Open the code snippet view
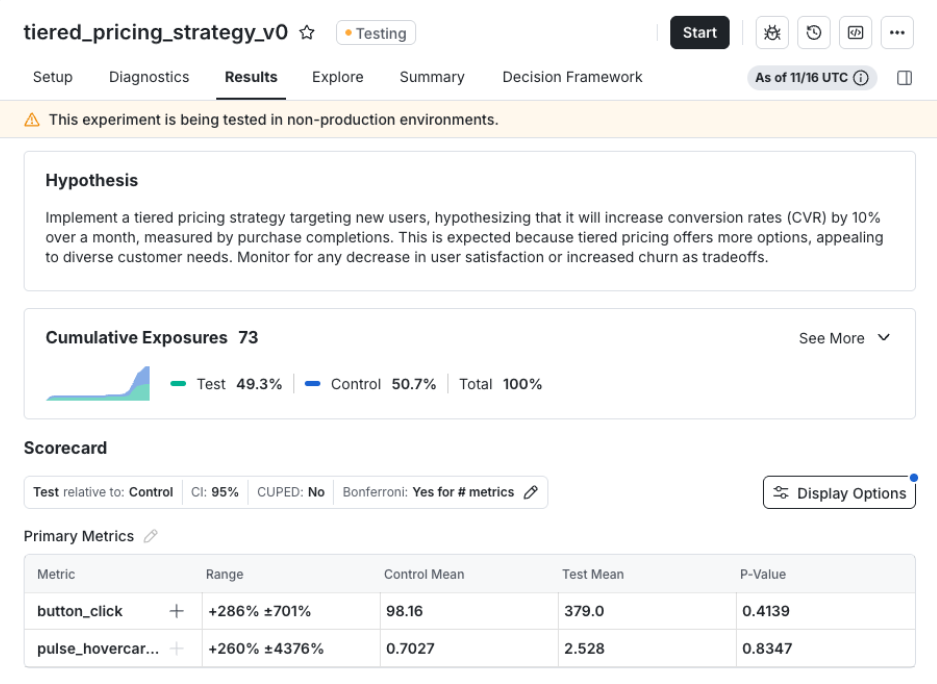937x684 pixels. [x=855, y=32]
